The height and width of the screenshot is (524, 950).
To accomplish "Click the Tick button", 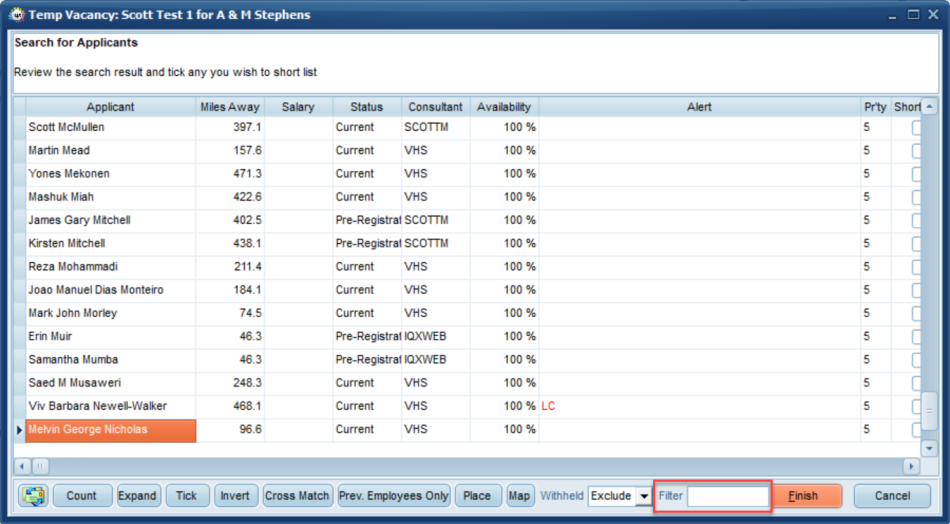I will 187,496.
